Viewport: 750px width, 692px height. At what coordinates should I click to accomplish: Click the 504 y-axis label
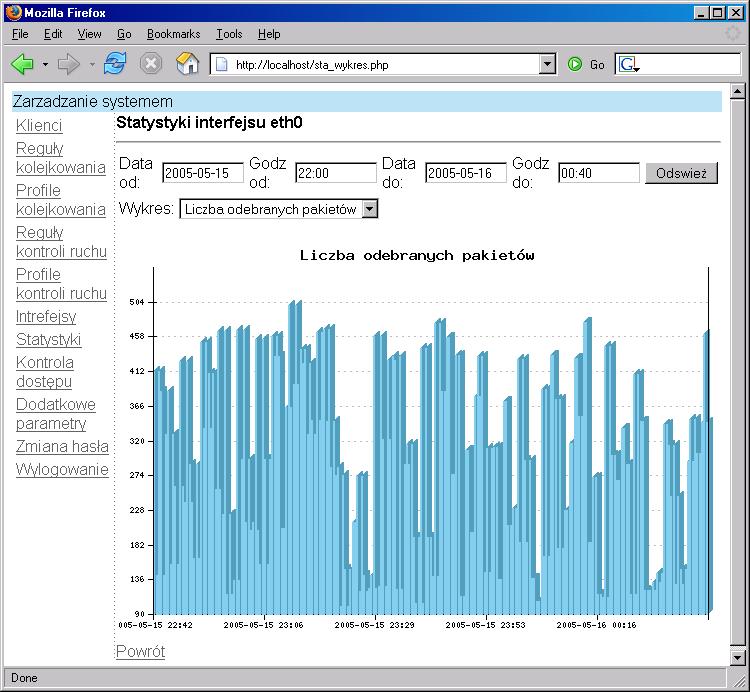tap(137, 302)
